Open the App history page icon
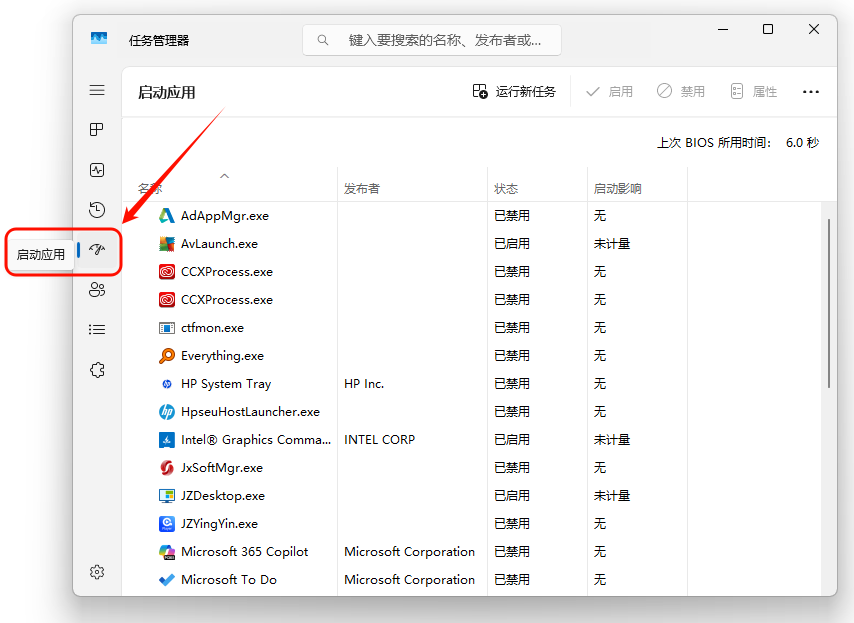This screenshot has width=854, height=623. click(x=97, y=210)
